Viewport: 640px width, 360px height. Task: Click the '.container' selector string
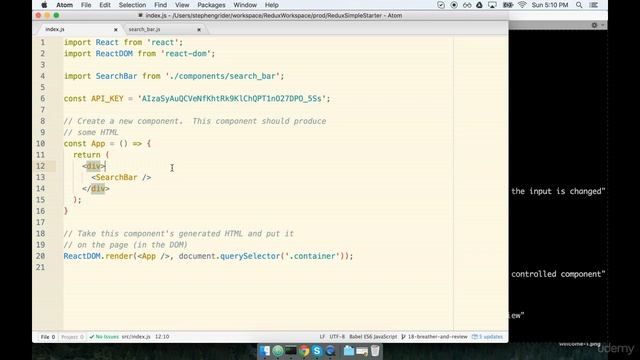coord(312,256)
